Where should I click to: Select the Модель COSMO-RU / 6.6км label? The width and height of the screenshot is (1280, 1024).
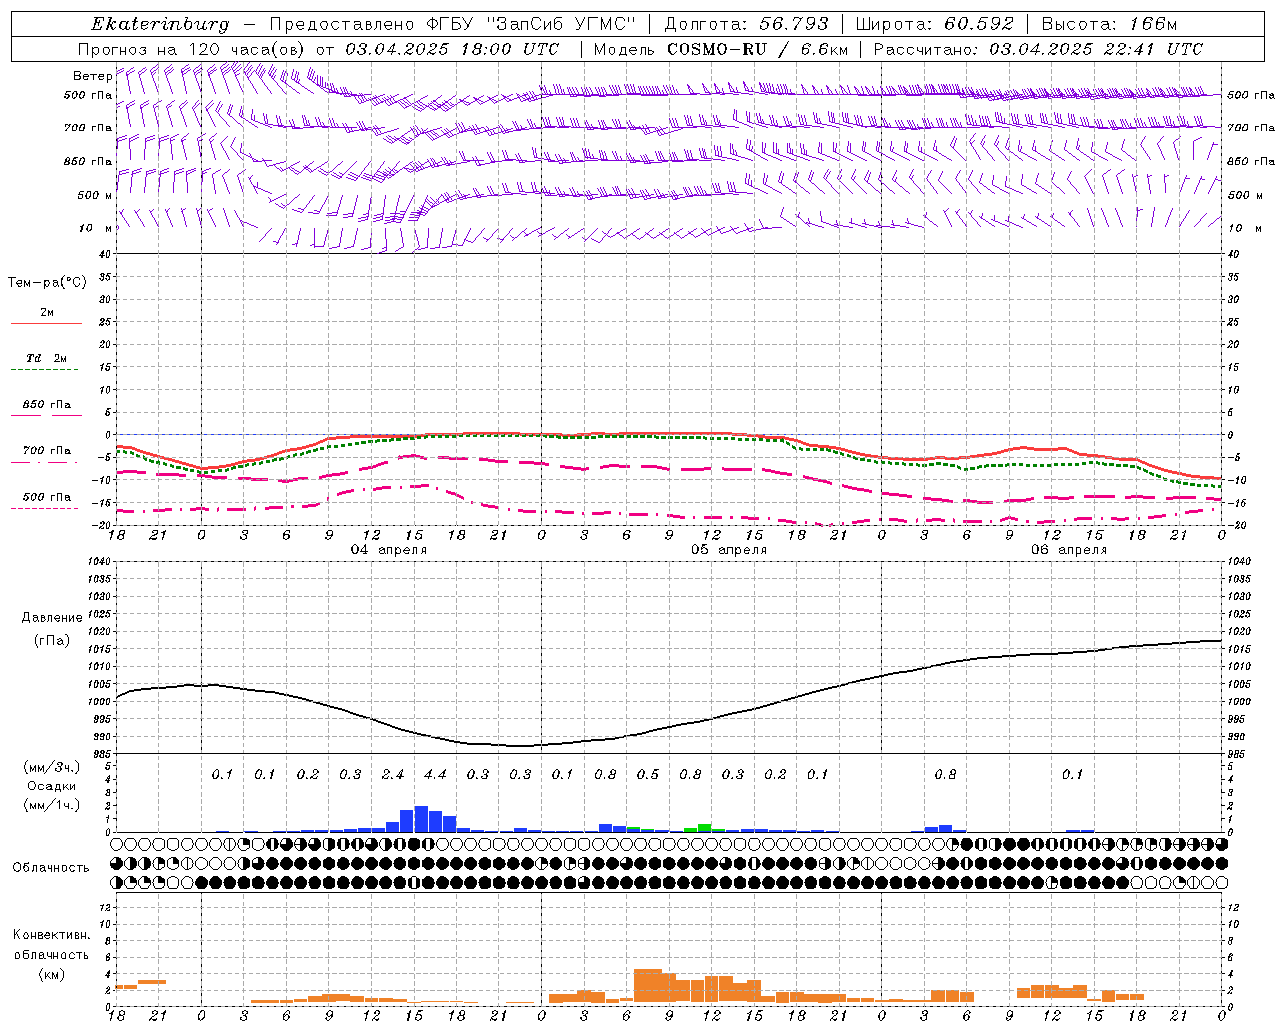[721, 49]
